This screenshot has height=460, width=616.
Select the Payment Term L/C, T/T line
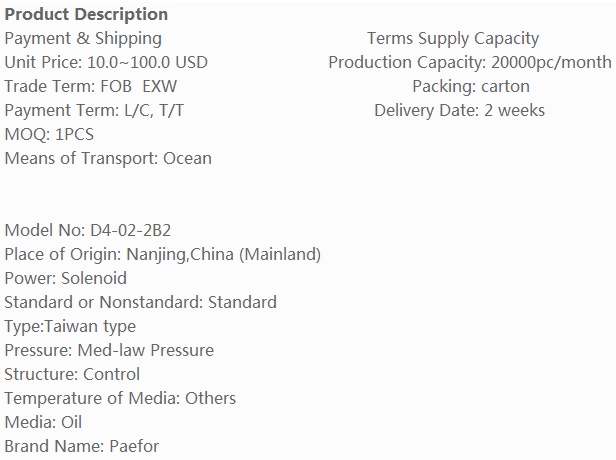pyautogui.click(x=94, y=110)
